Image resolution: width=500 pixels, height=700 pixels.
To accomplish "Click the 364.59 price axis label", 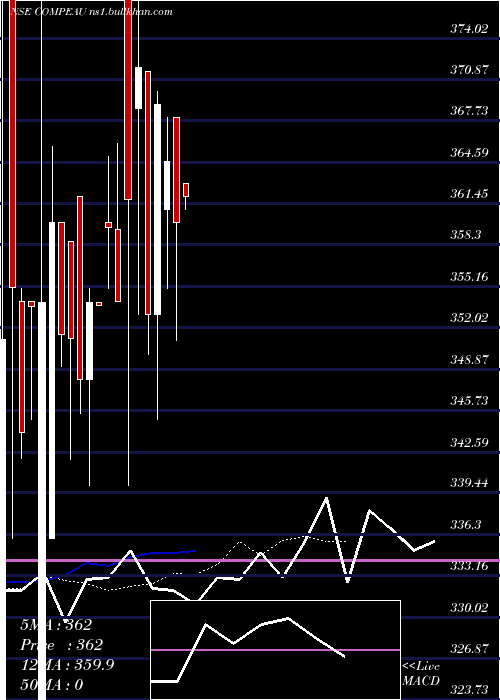I will (469, 153).
